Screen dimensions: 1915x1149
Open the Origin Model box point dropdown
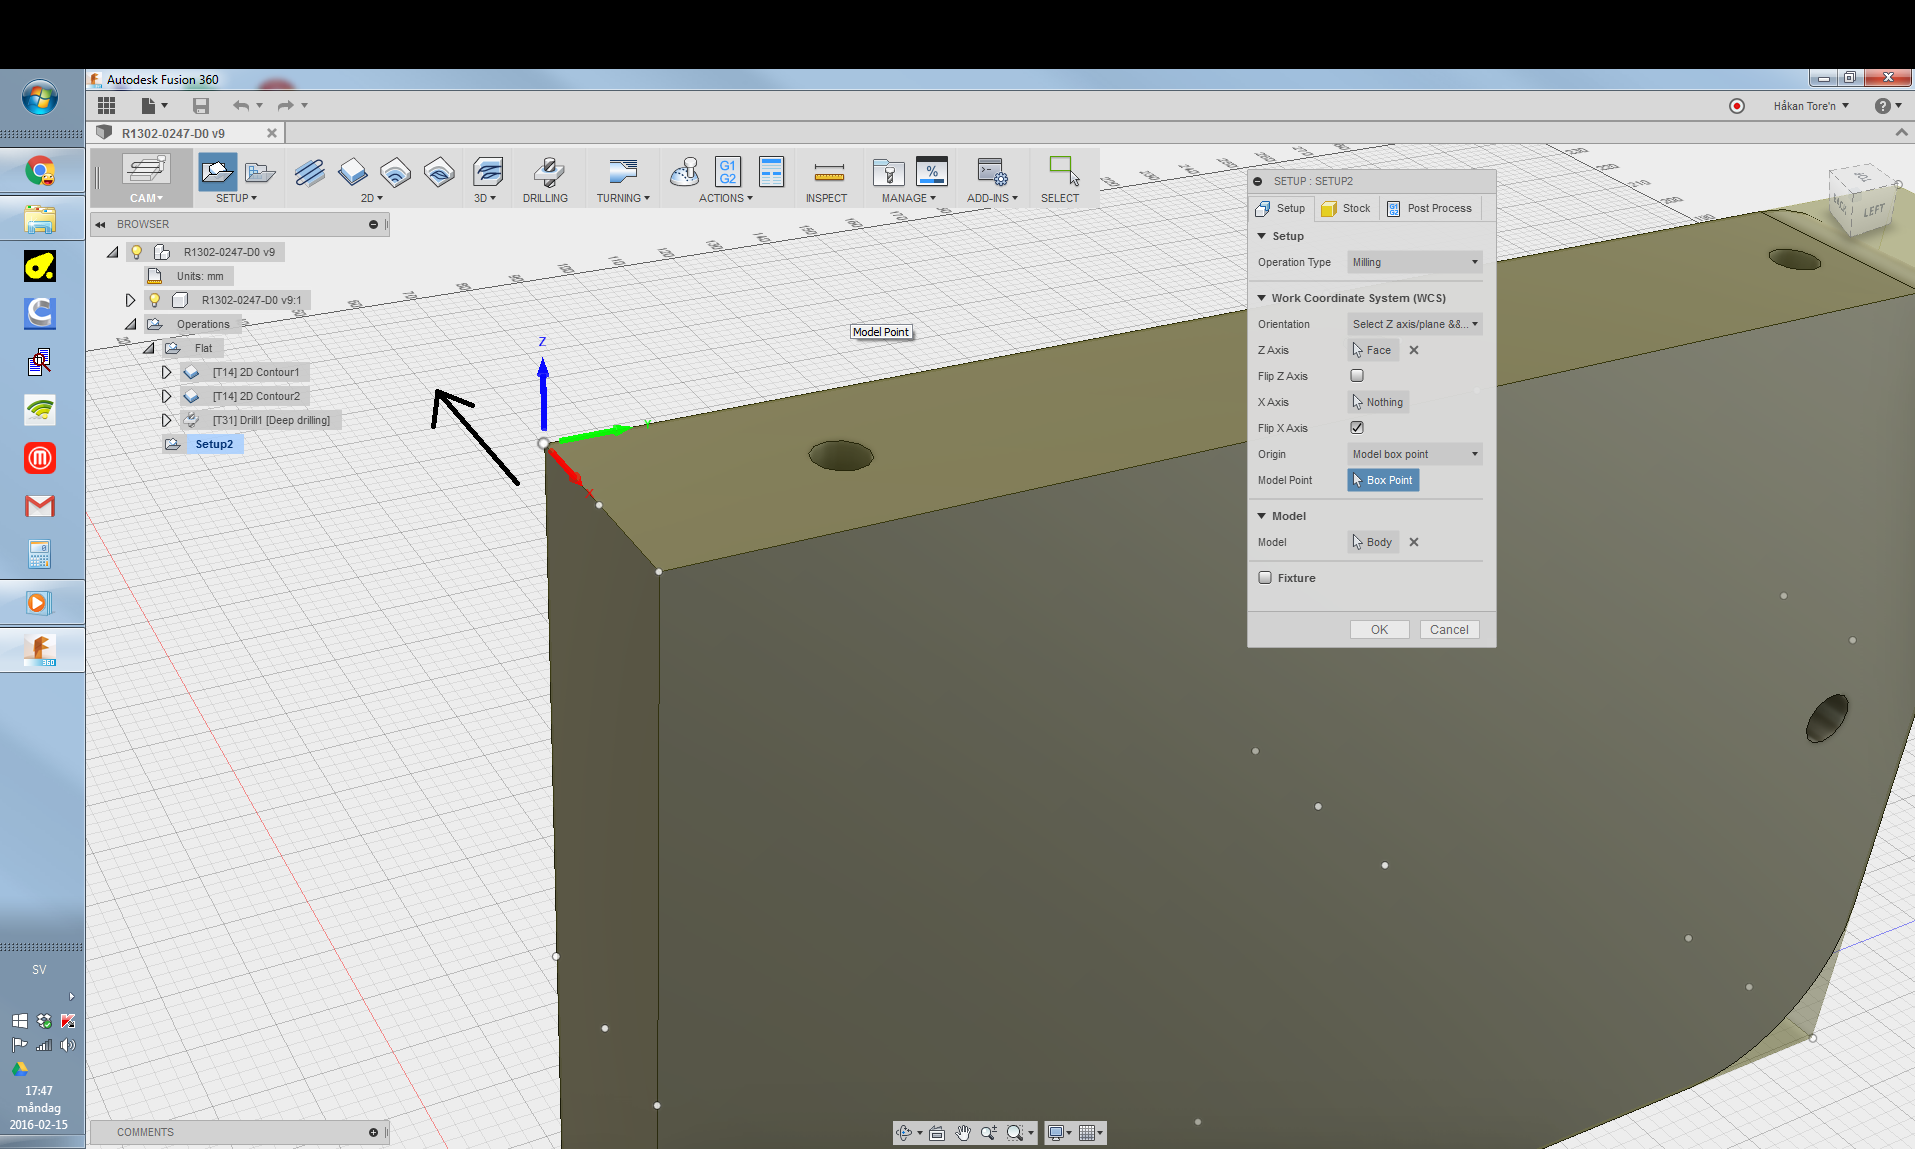pos(1414,454)
